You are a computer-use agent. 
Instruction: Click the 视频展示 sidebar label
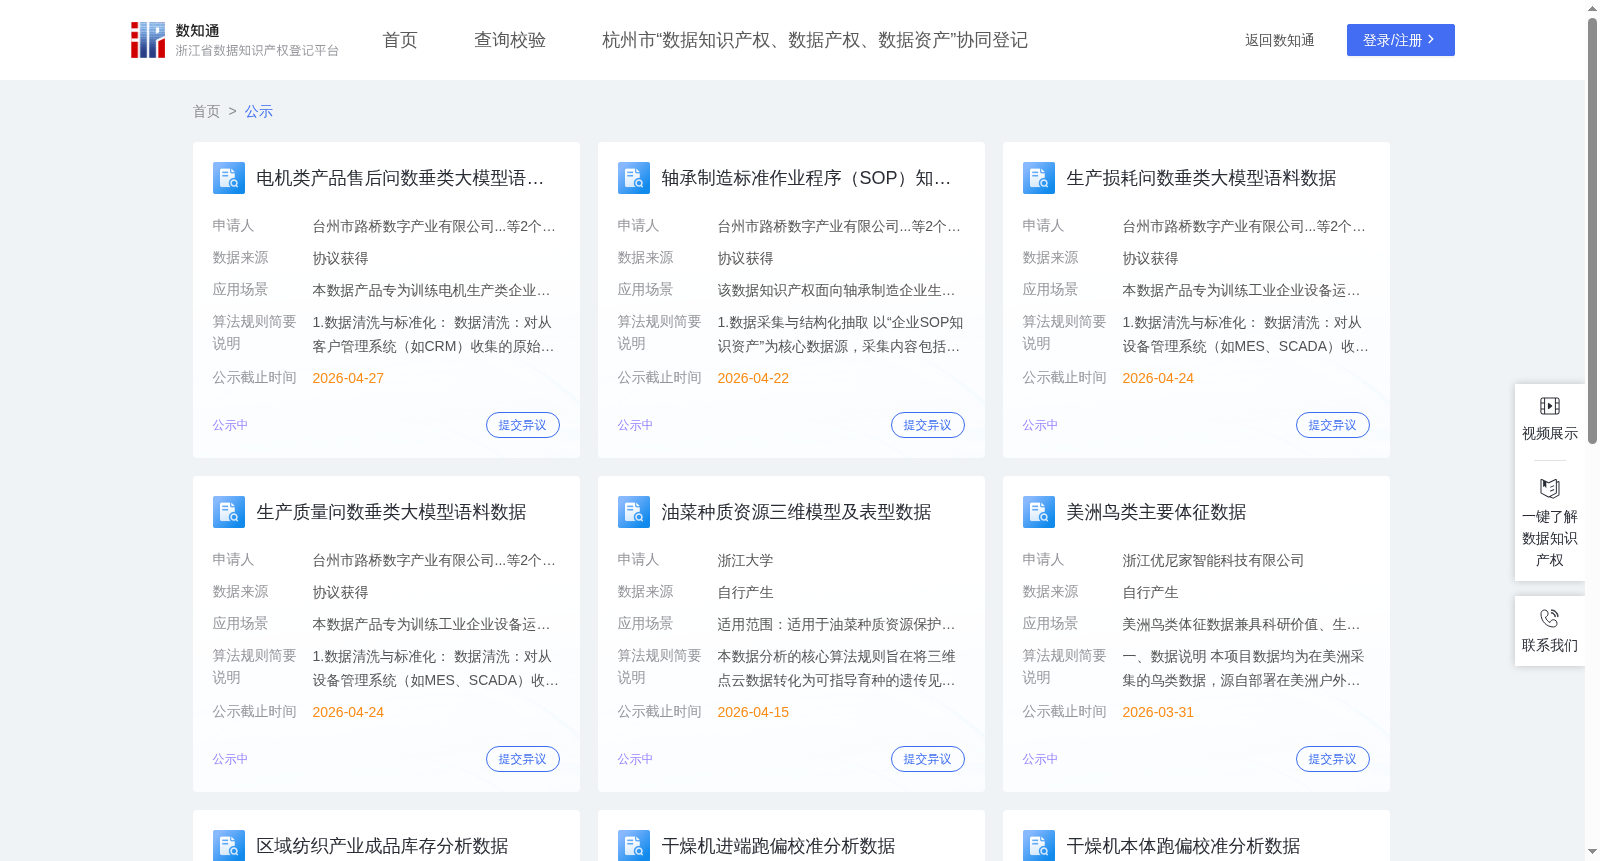[1550, 433]
